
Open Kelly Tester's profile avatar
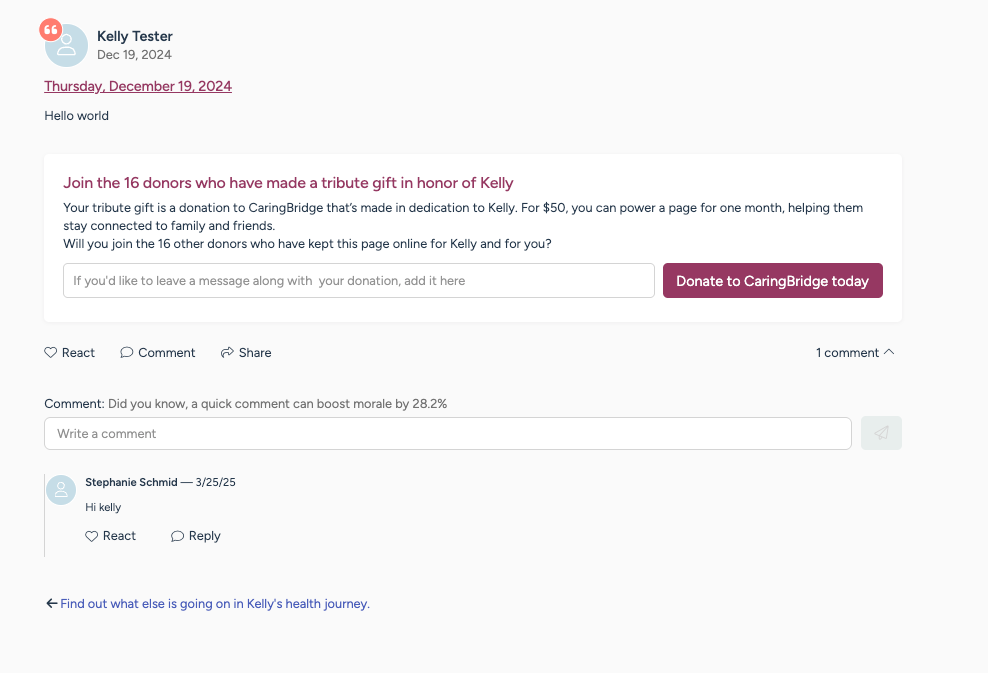pos(66,45)
